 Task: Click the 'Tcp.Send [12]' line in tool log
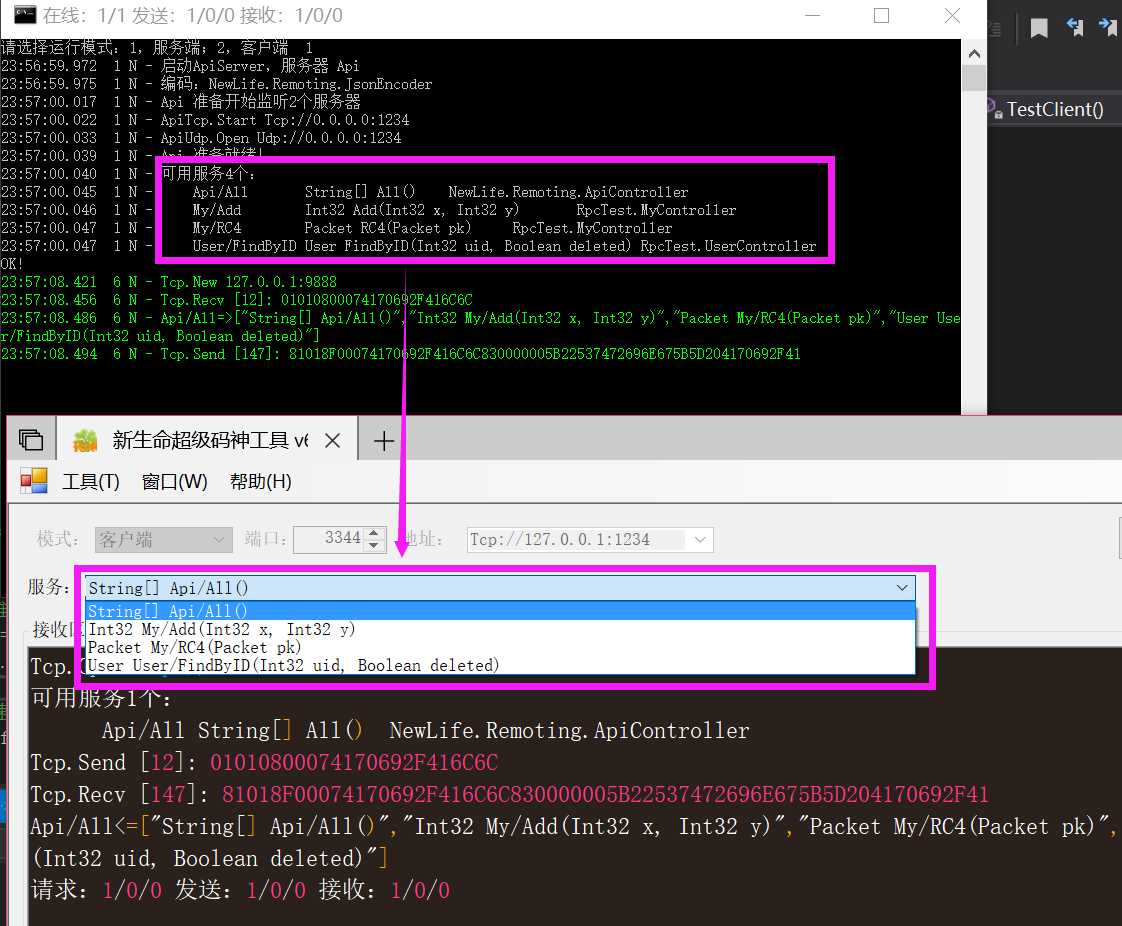click(x=264, y=762)
